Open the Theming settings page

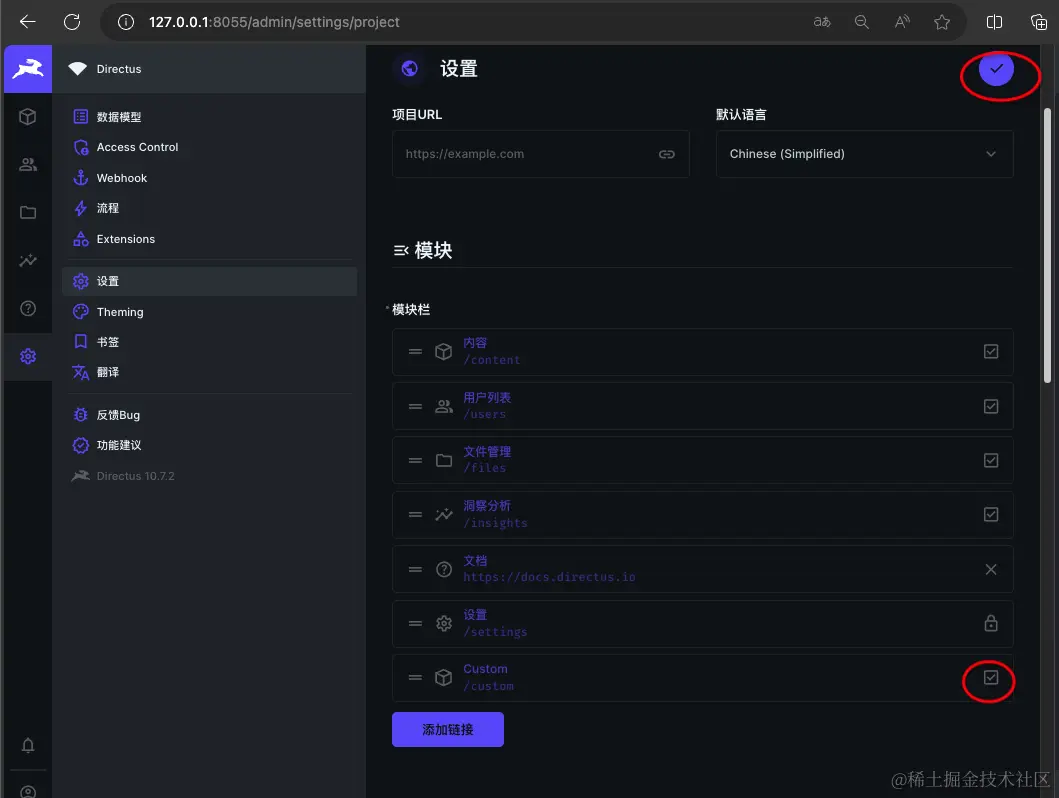click(x=118, y=311)
